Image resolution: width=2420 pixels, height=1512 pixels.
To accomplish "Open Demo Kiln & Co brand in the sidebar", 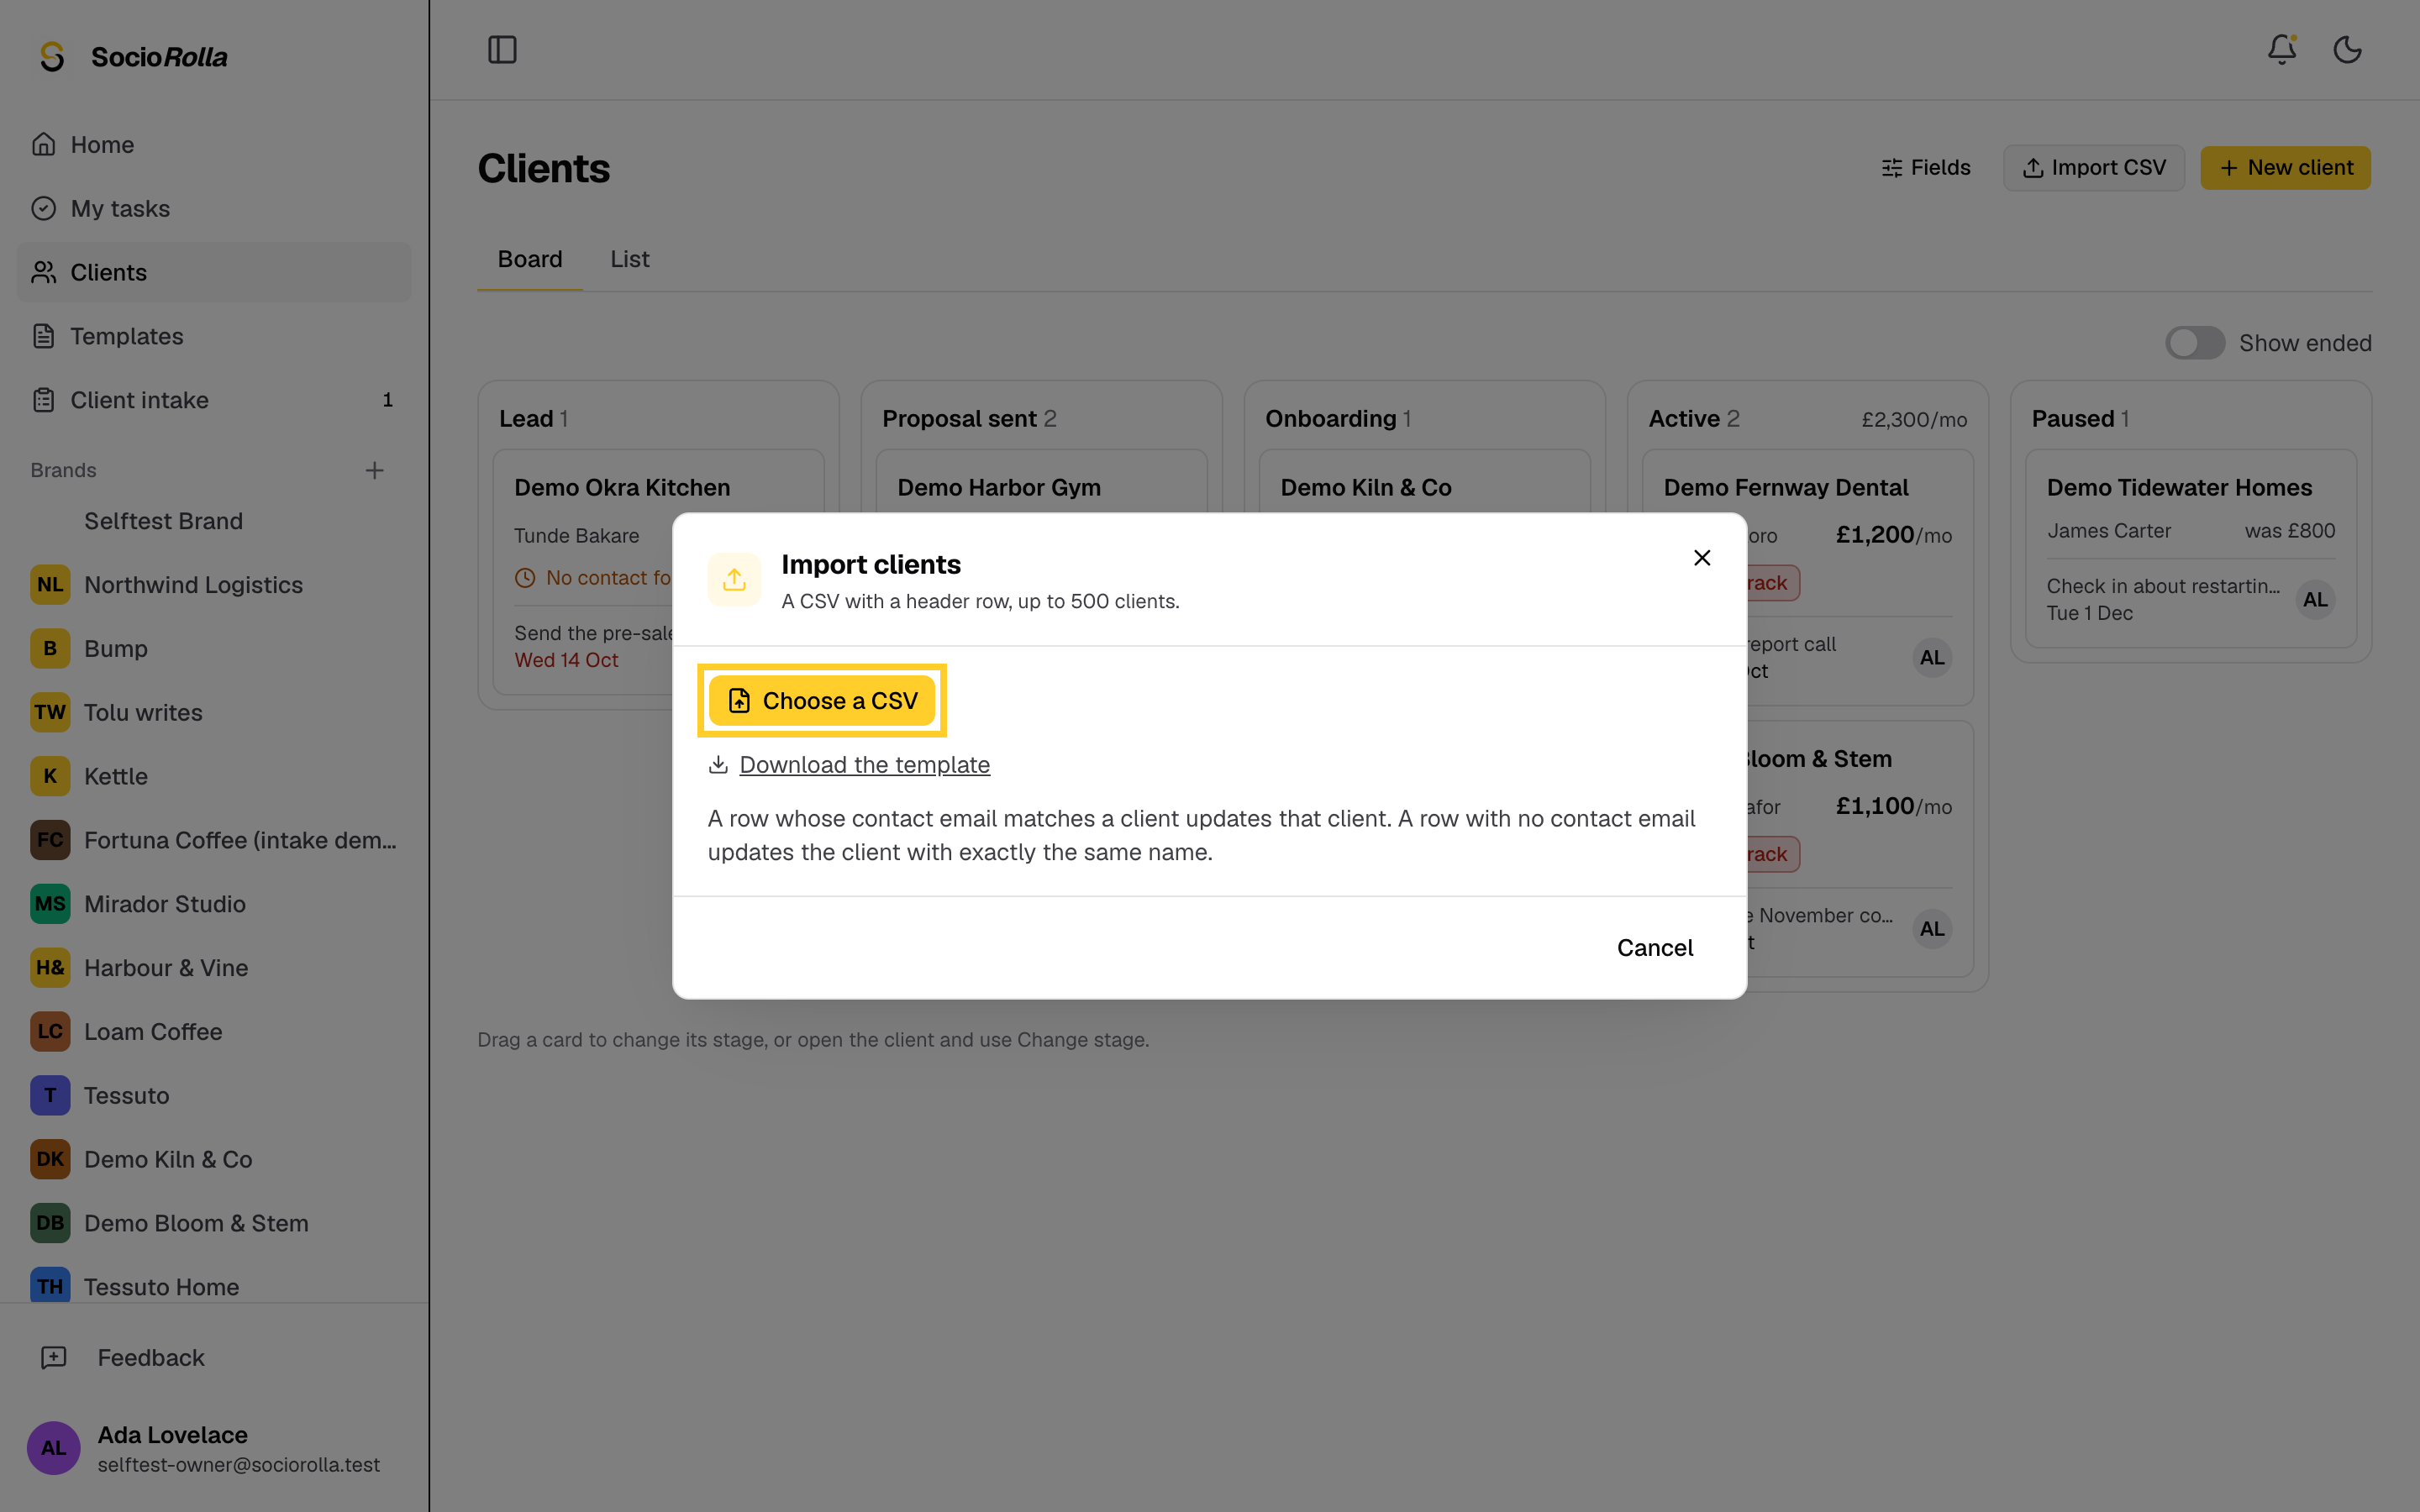I will pos(214,1159).
